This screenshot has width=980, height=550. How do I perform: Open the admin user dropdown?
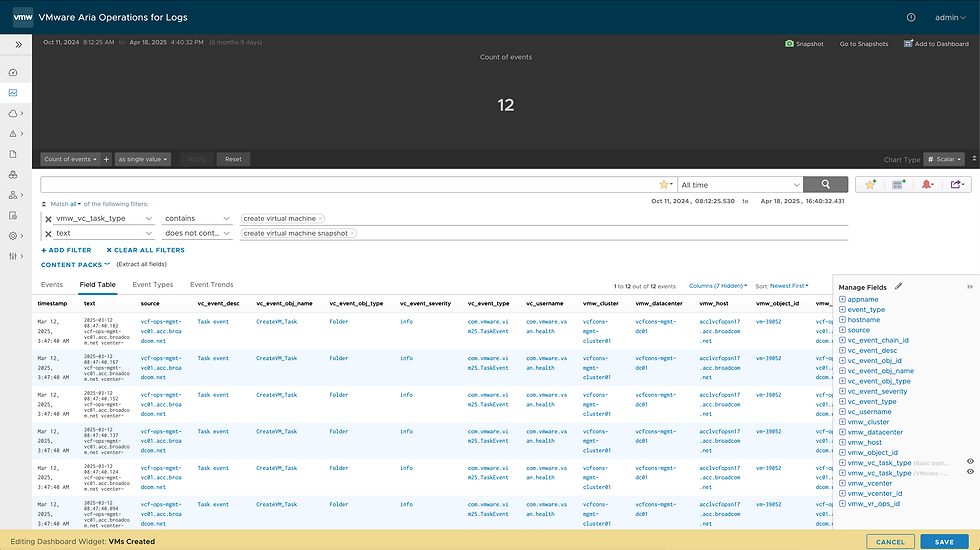tap(950, 18)
